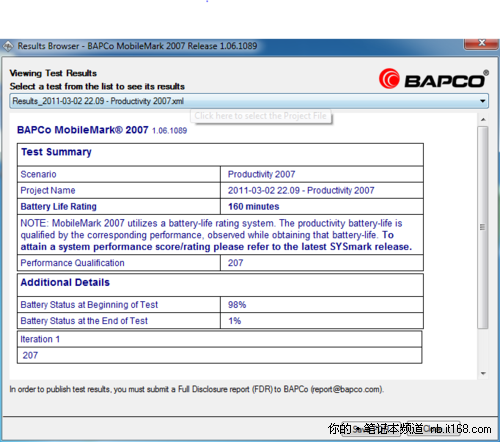Click the BAPCo logo in header

434,79
